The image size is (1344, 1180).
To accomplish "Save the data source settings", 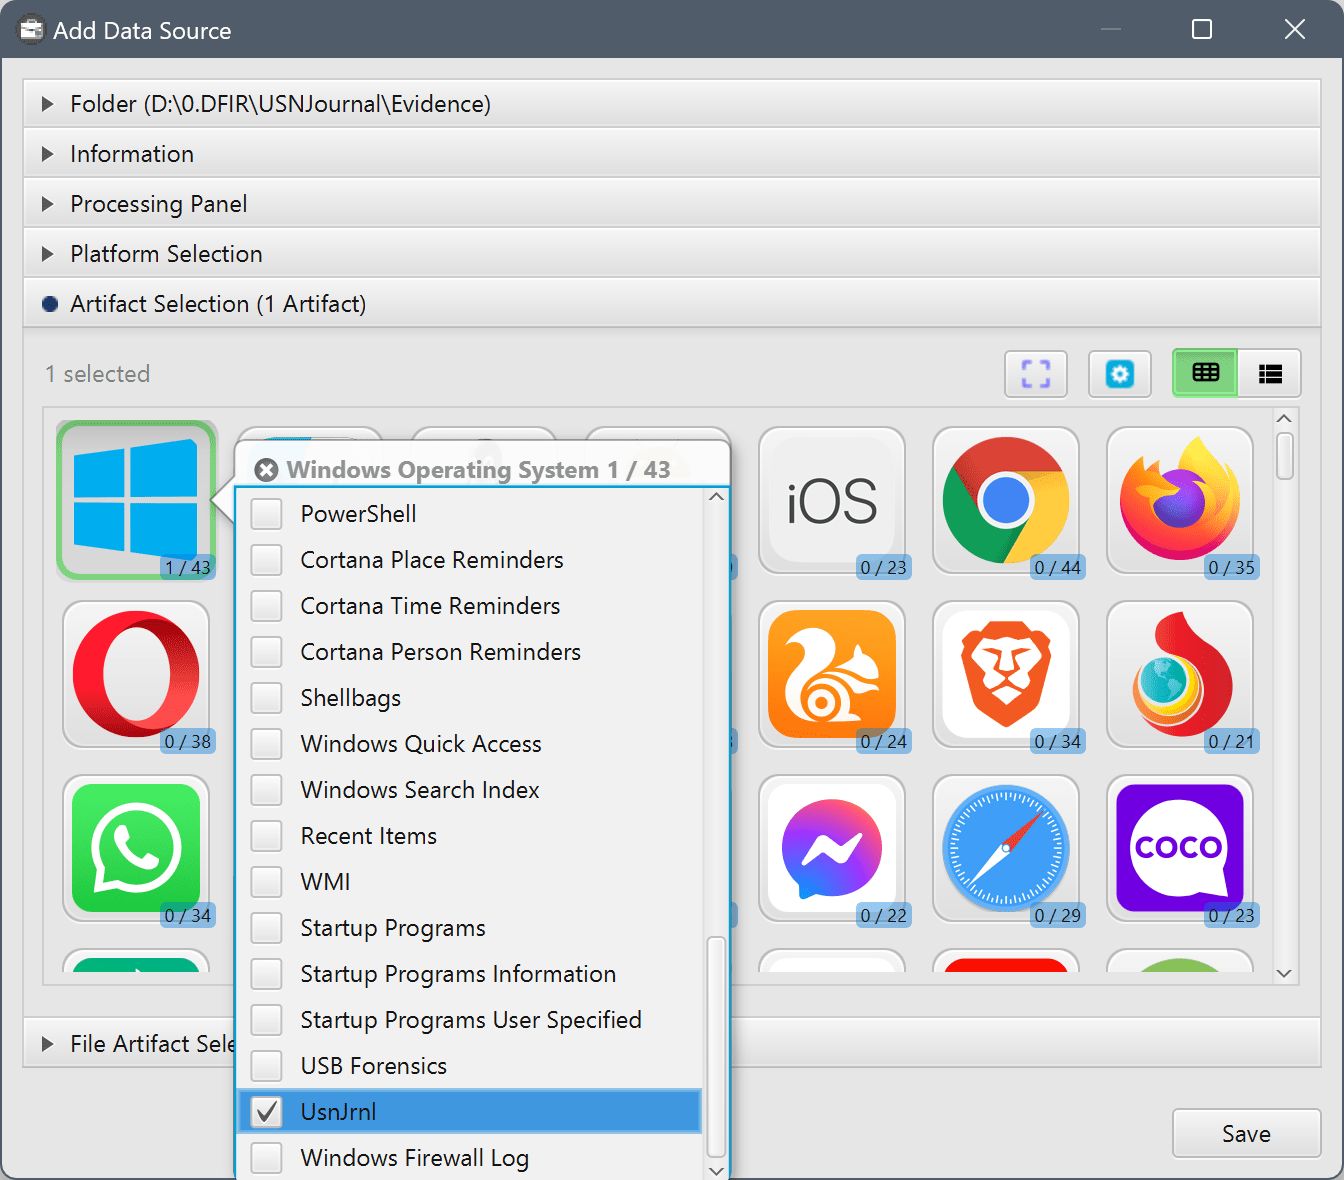I will coord(1246,1134).
